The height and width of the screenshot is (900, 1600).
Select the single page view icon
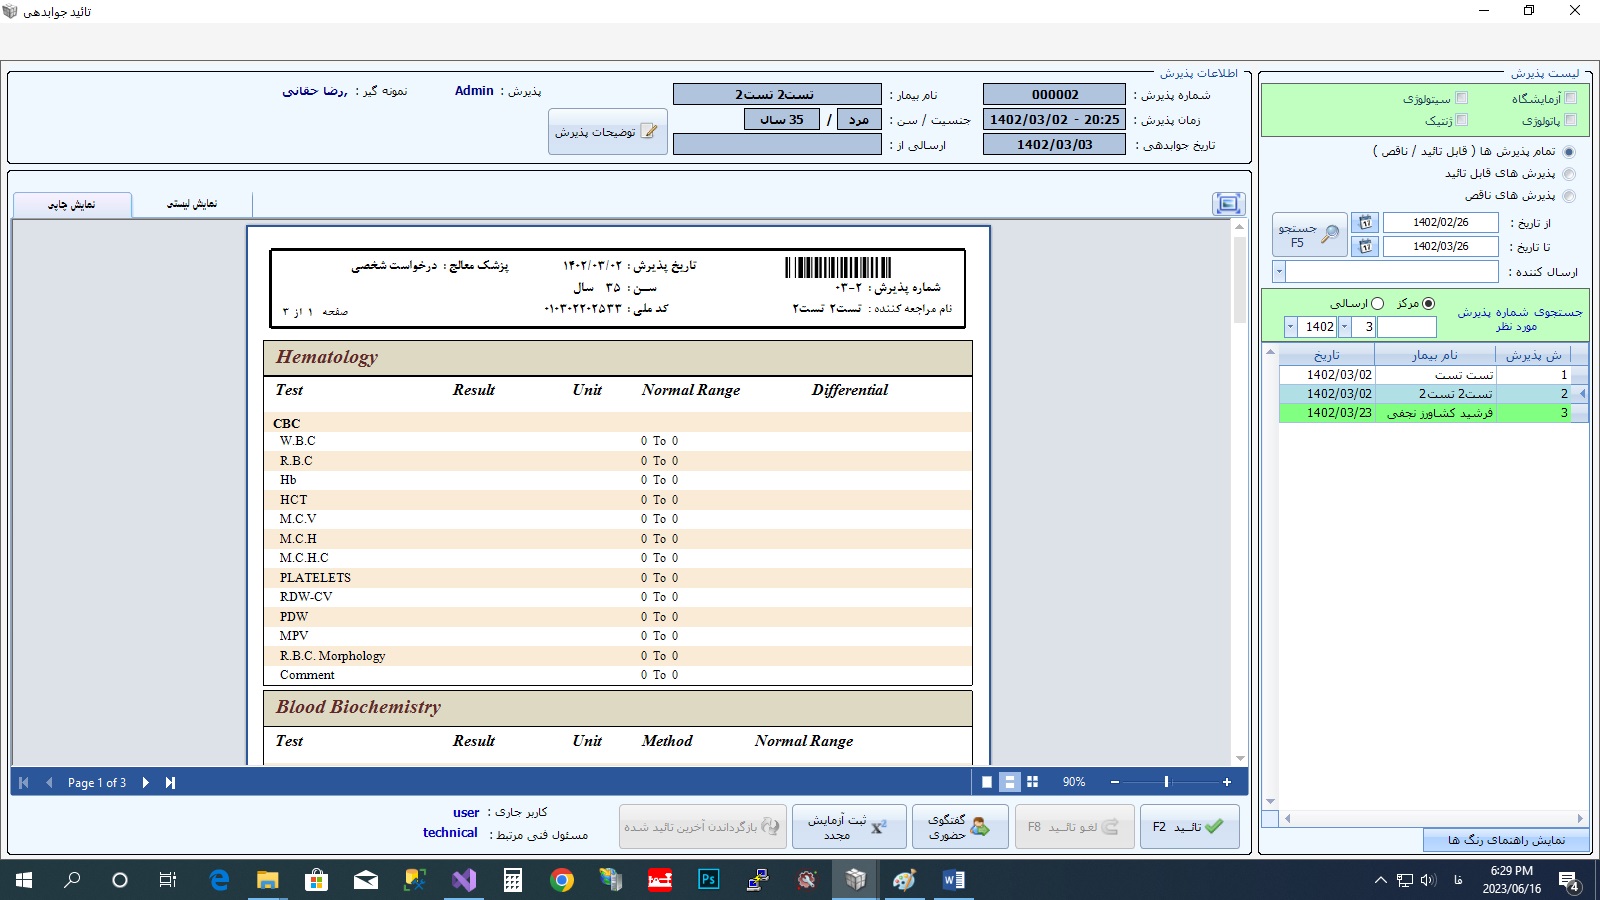point(987,782)
